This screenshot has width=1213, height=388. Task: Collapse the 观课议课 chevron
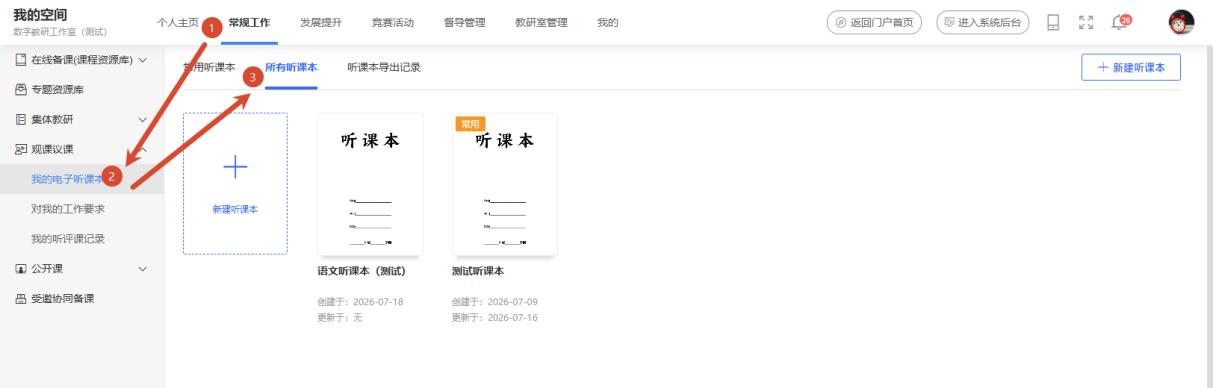coord(142,150)
